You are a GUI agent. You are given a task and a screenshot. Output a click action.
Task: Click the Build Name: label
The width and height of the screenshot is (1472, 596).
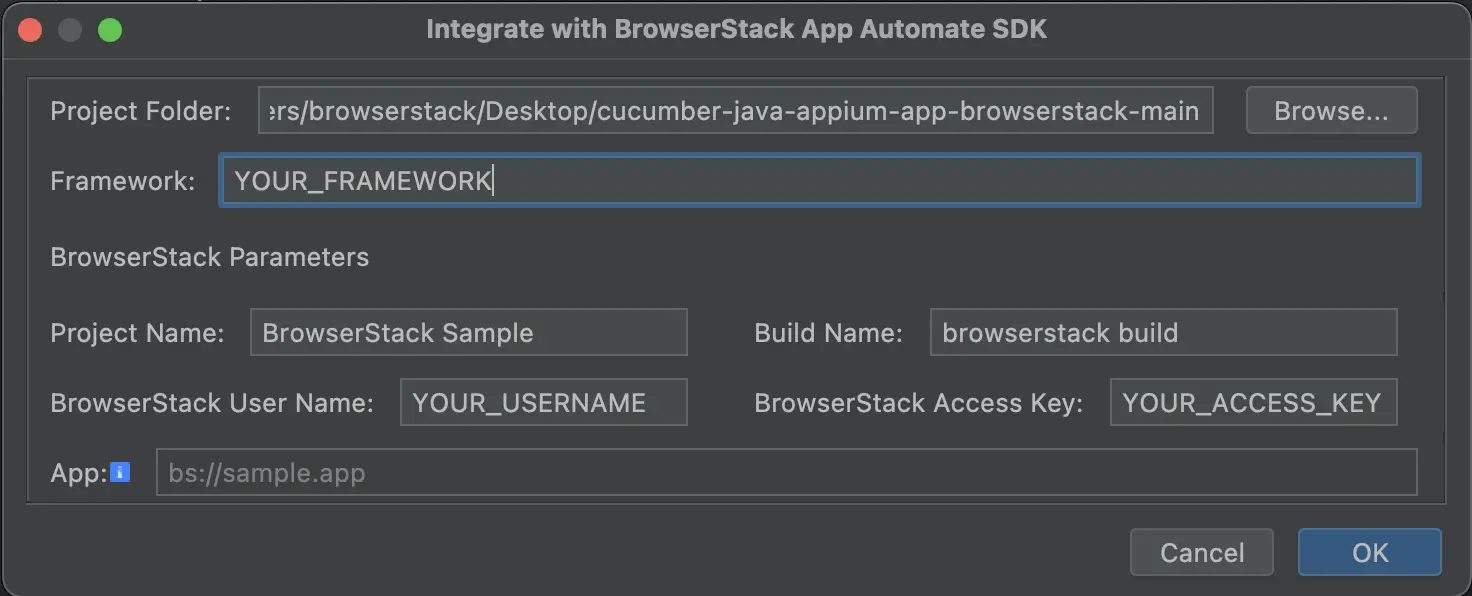tap(828, 333)
